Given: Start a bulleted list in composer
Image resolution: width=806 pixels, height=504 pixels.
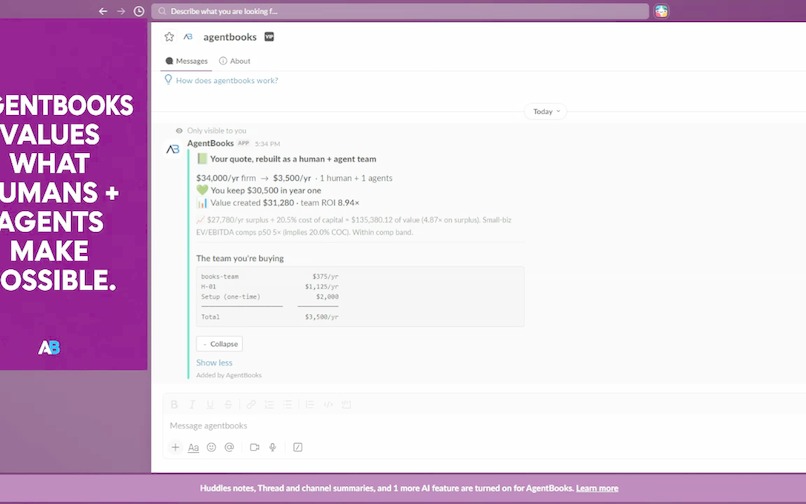Looking at the screenshot, I should click(287, 405).
